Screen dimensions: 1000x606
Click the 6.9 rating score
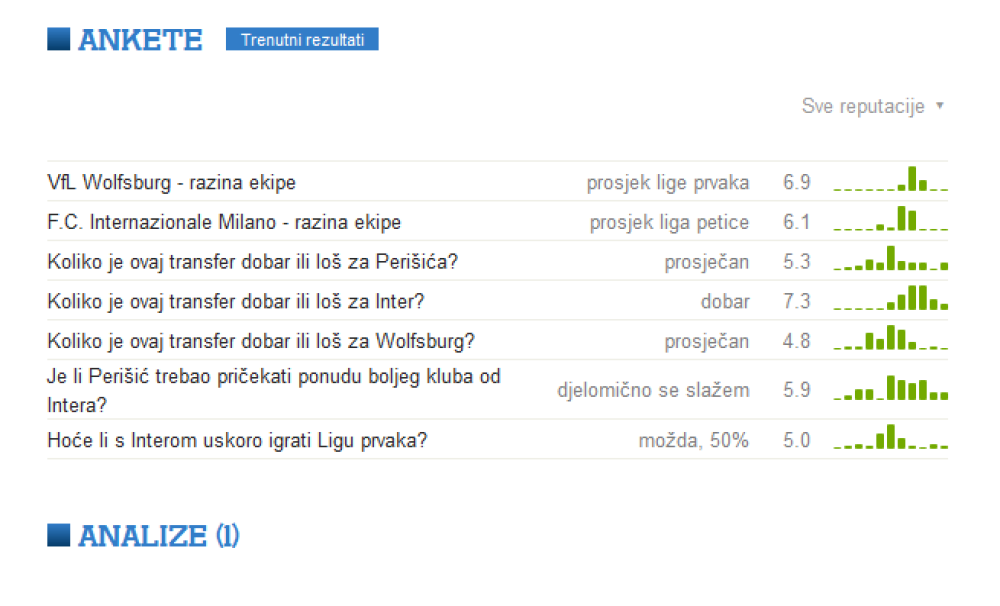coord(796,182)
